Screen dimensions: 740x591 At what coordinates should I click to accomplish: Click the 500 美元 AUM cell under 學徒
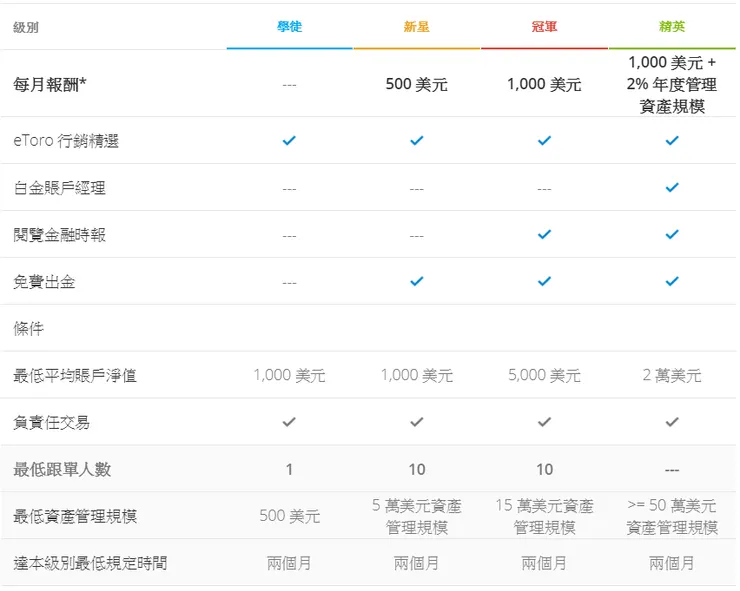289,516
